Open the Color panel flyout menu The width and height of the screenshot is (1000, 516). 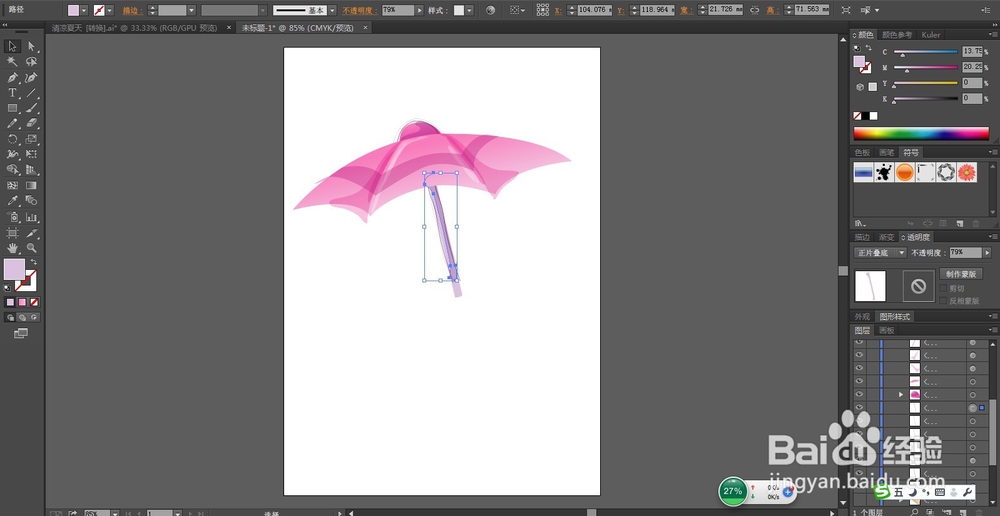click(x=993, y=34)
